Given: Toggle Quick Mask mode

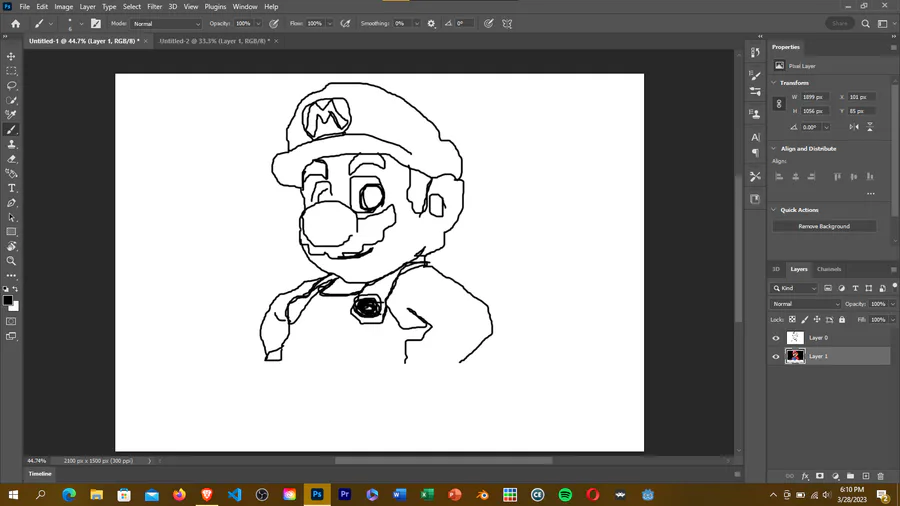Looking at the screenshot, I should pyautogui.click(x=11, y=321).
